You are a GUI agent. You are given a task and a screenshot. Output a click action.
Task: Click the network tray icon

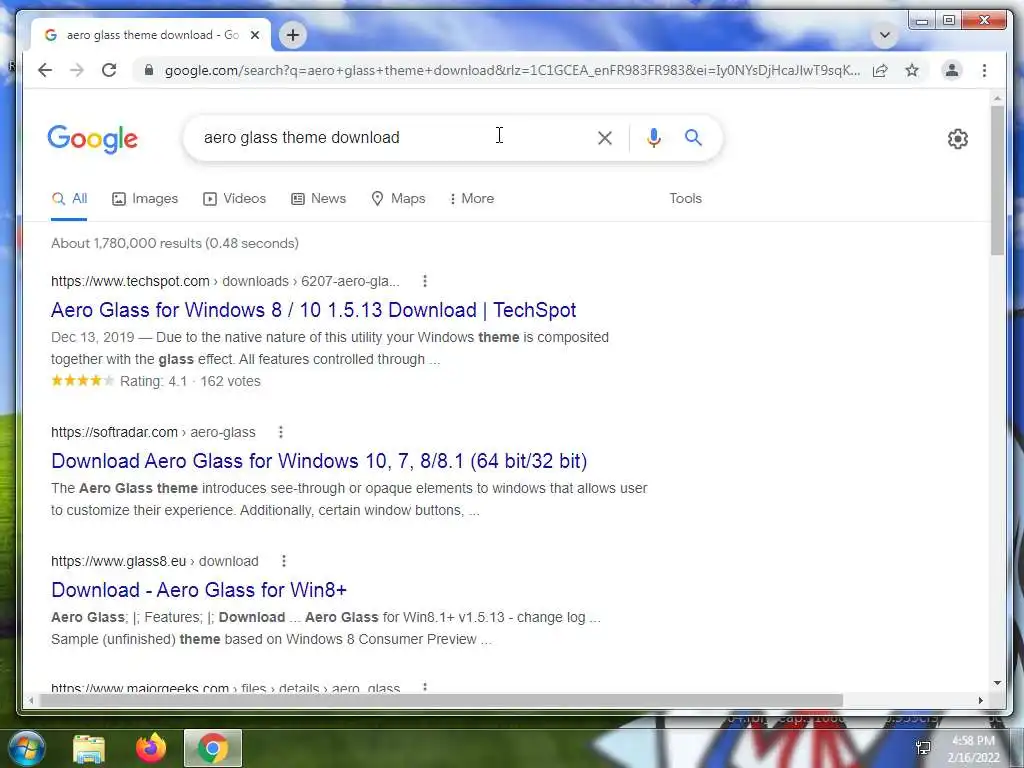923,748
